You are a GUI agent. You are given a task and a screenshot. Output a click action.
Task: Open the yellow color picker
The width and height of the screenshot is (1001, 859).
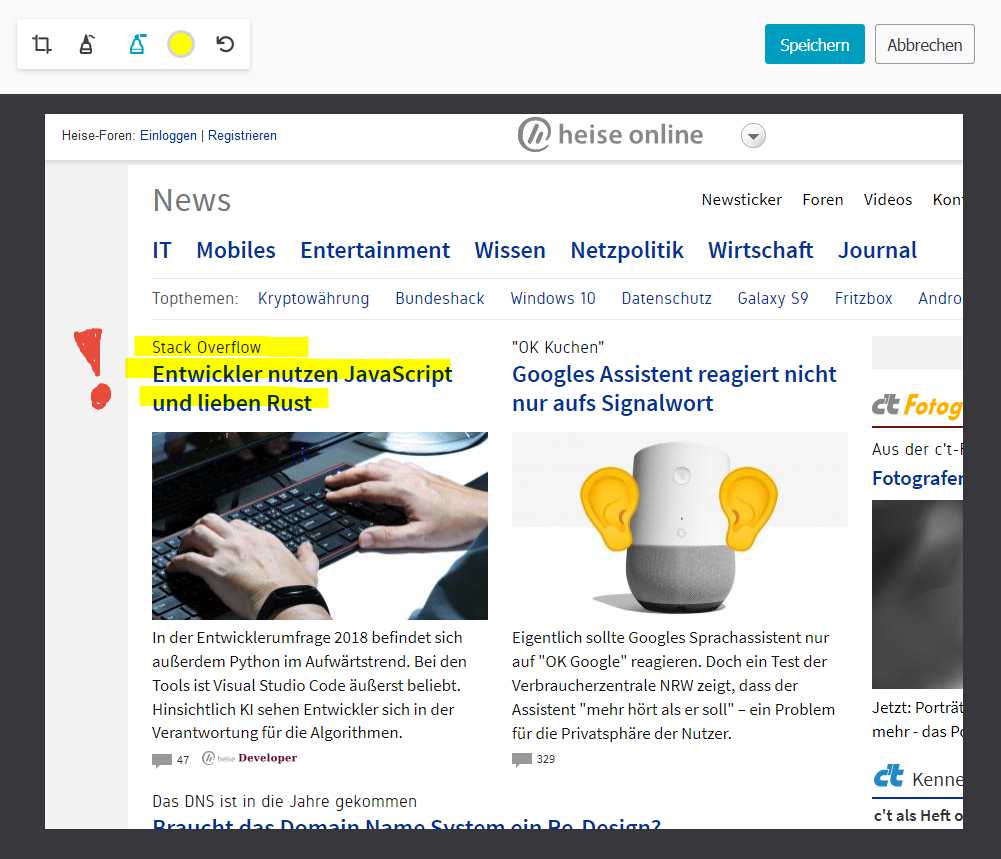[x=181, y=44]
